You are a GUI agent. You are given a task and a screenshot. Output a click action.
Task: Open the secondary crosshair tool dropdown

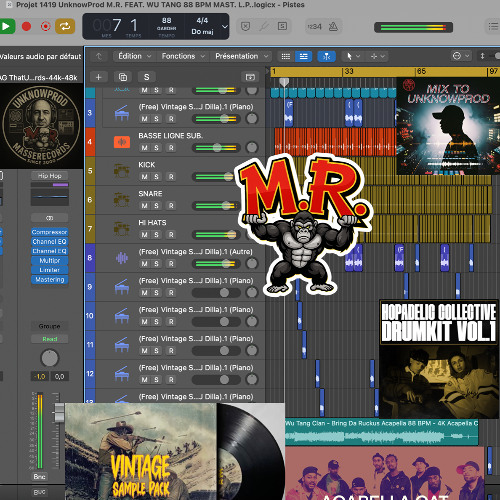click(x=378, y=56)
